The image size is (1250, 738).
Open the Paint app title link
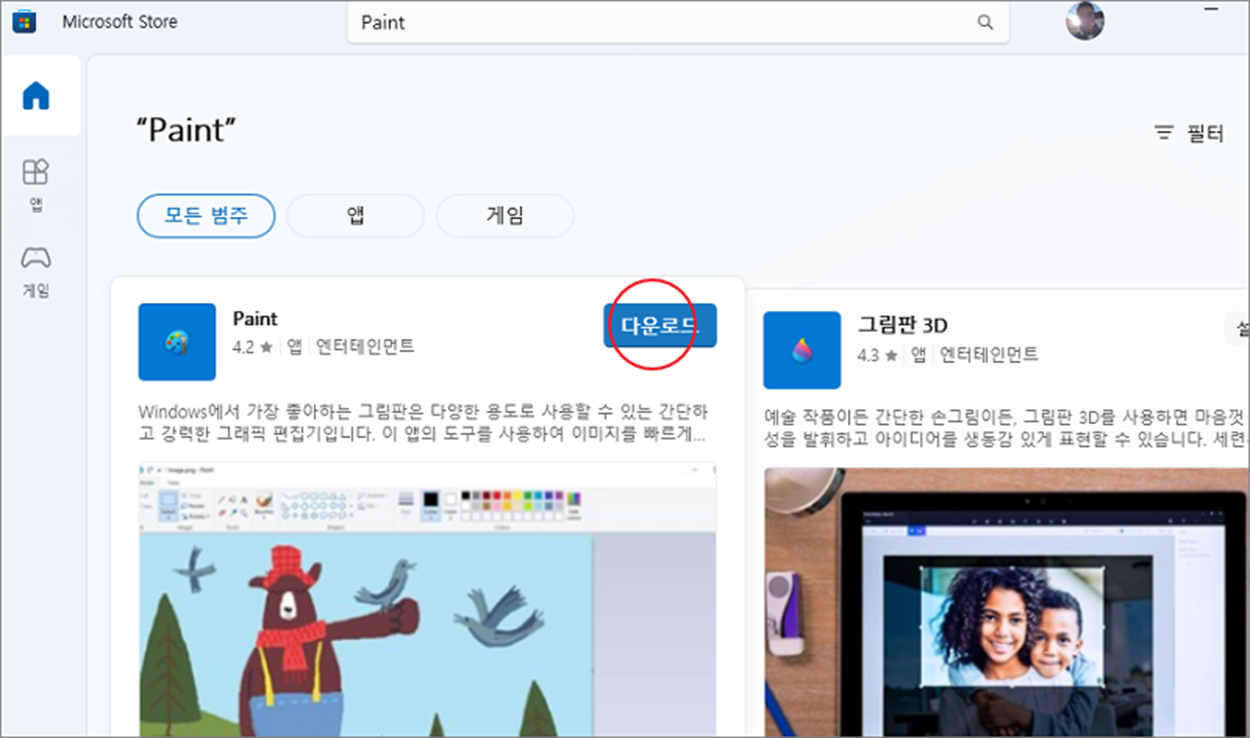255,319
